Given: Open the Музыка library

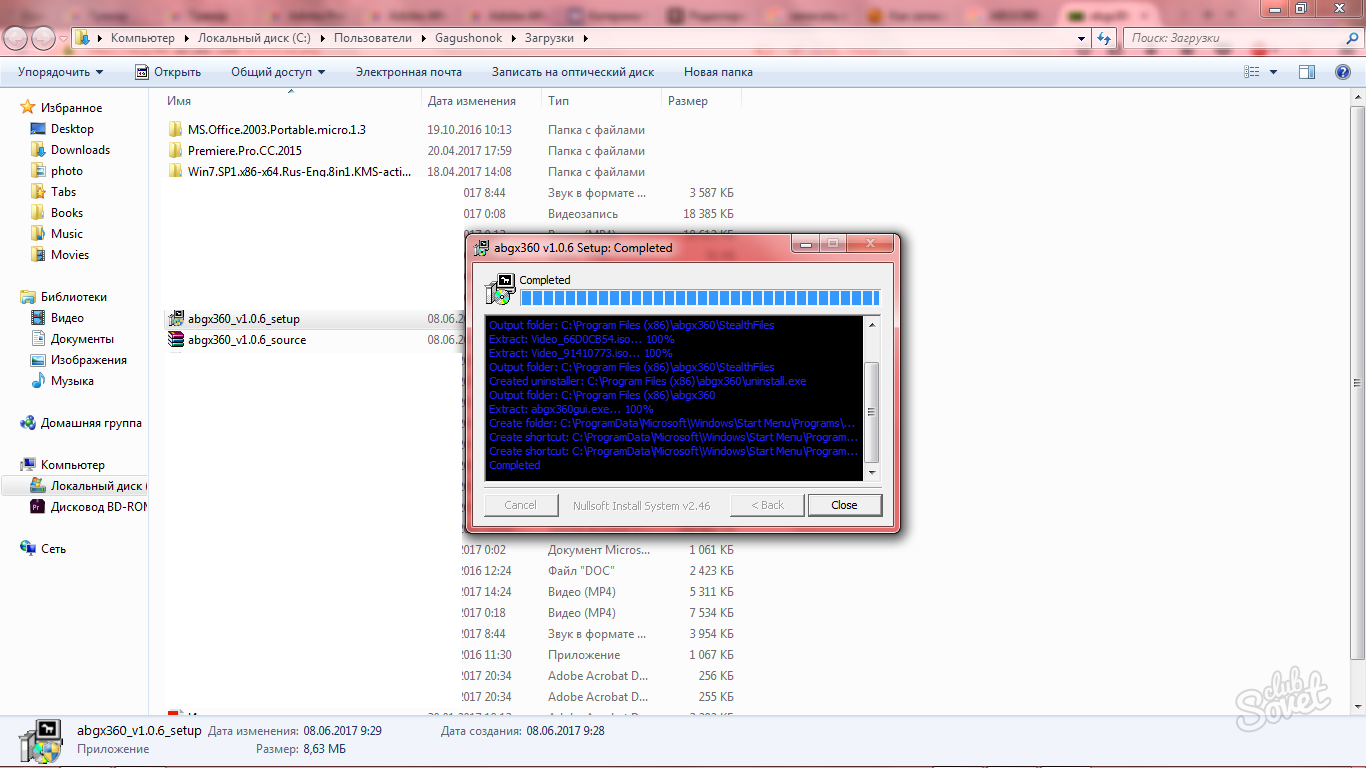Looking at the screenshot, I should pyautogui.click(x=72, y=381).
